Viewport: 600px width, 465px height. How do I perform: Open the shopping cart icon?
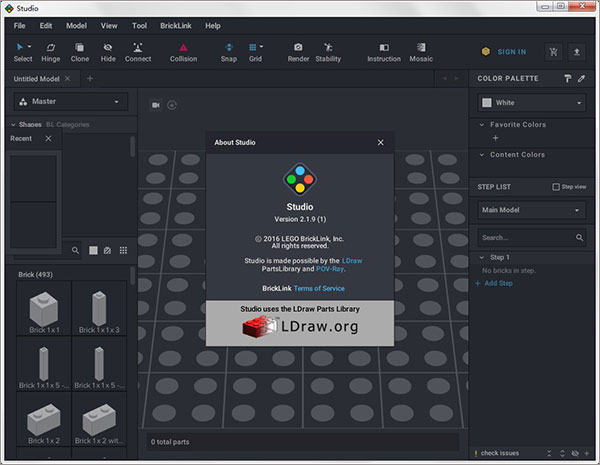(553, 52)
